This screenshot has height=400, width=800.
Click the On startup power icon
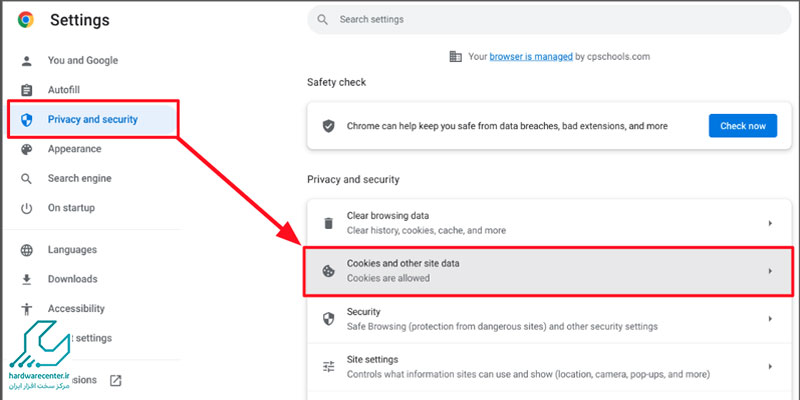click(x=26, y=208)
